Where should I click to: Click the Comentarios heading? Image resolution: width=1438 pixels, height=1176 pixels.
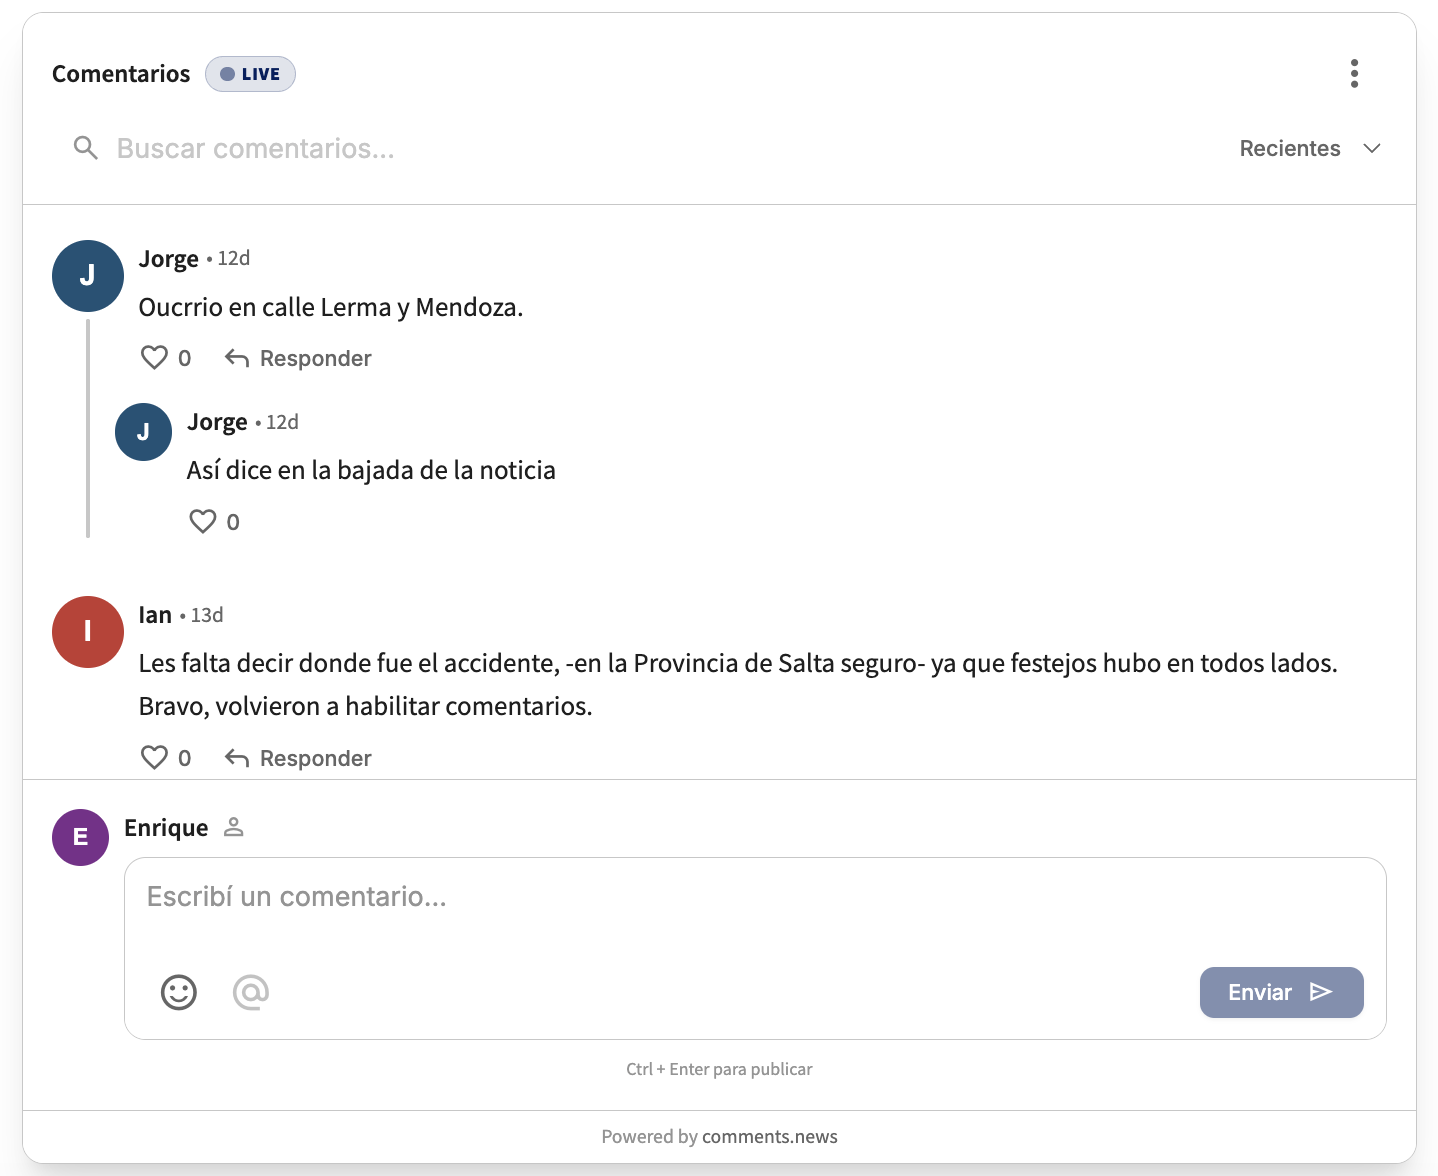click(121, 74)
